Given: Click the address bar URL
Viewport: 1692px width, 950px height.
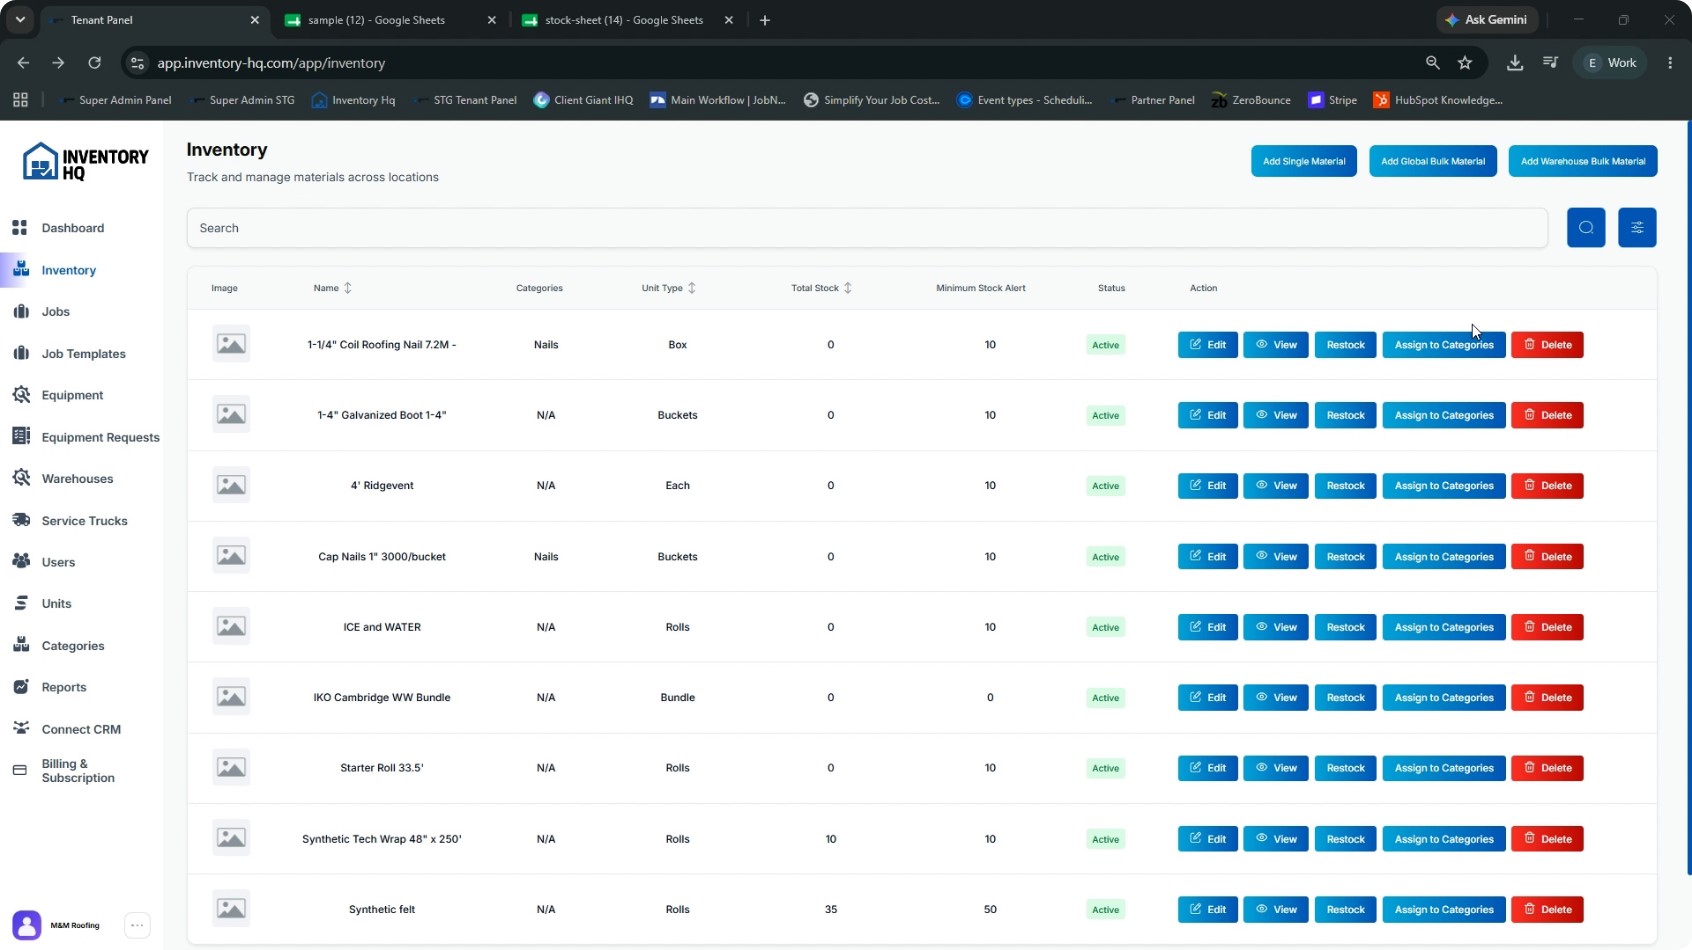Looking at the screenshot, I should click(x=271, y=63).
